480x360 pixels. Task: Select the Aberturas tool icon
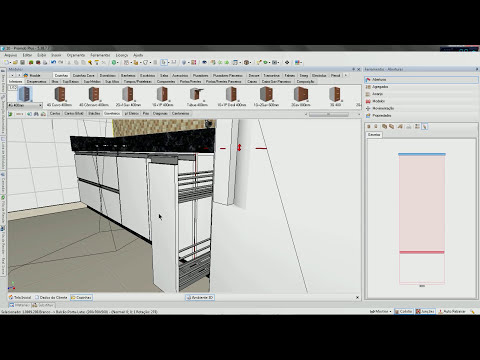[368, 80]
